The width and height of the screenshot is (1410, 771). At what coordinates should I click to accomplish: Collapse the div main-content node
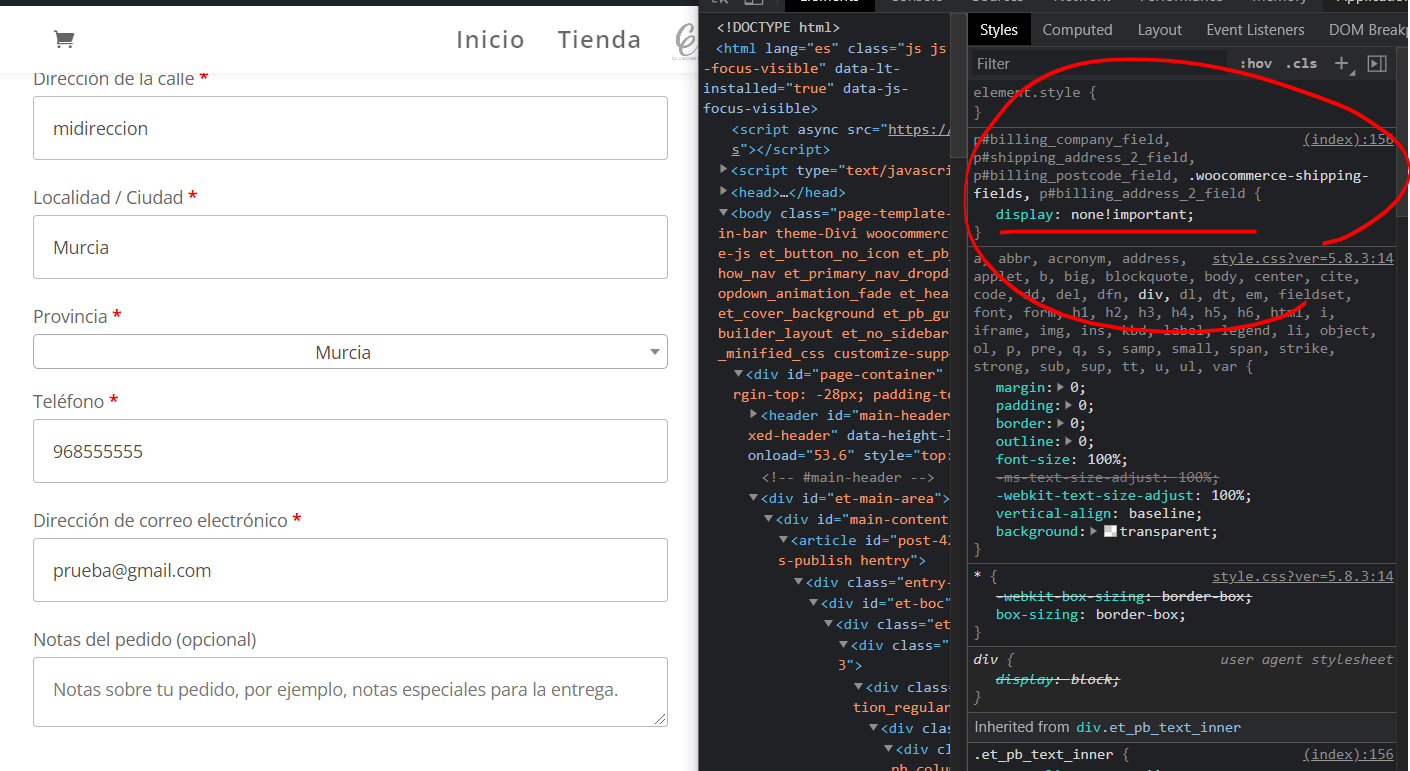coord(769,519)
